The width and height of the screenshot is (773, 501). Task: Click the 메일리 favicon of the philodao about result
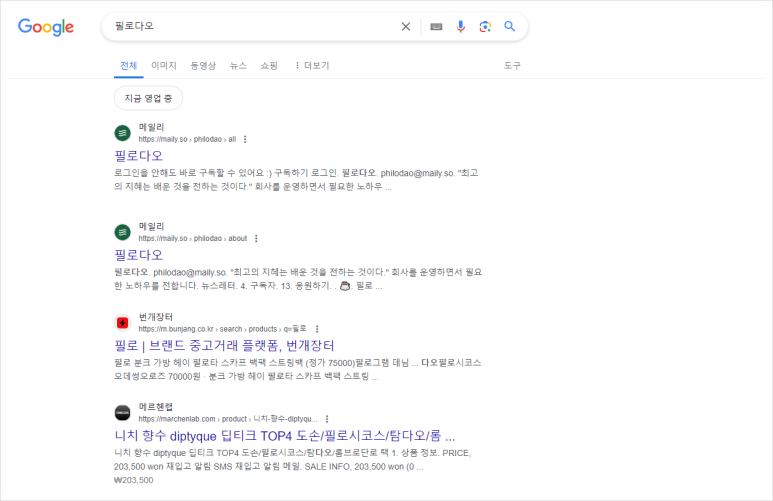pos(123,232)
